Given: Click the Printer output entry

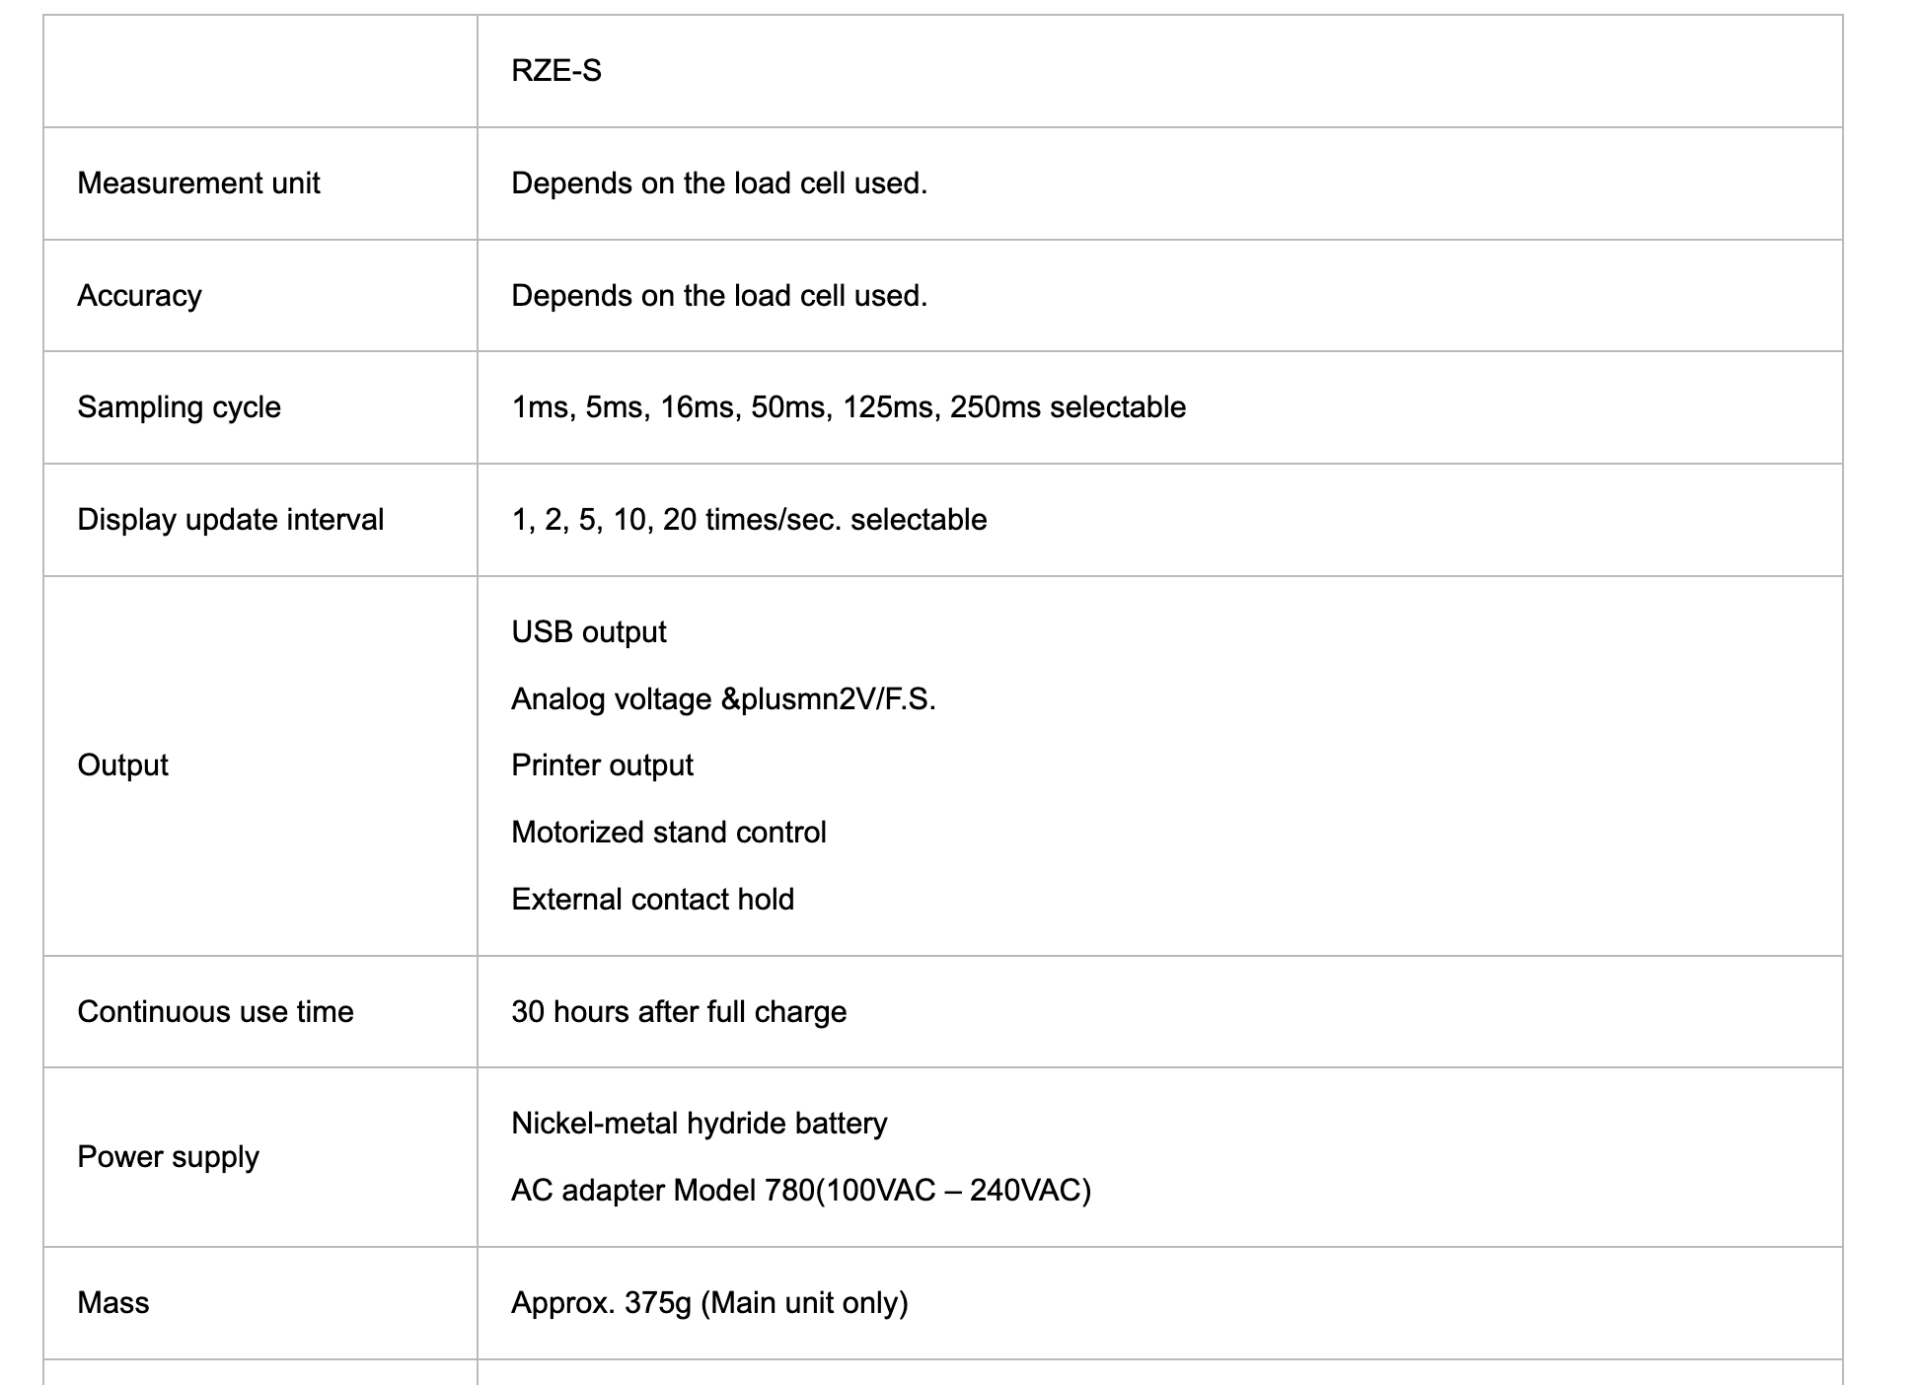Looking at the screenshot, I should click(602, 766).
